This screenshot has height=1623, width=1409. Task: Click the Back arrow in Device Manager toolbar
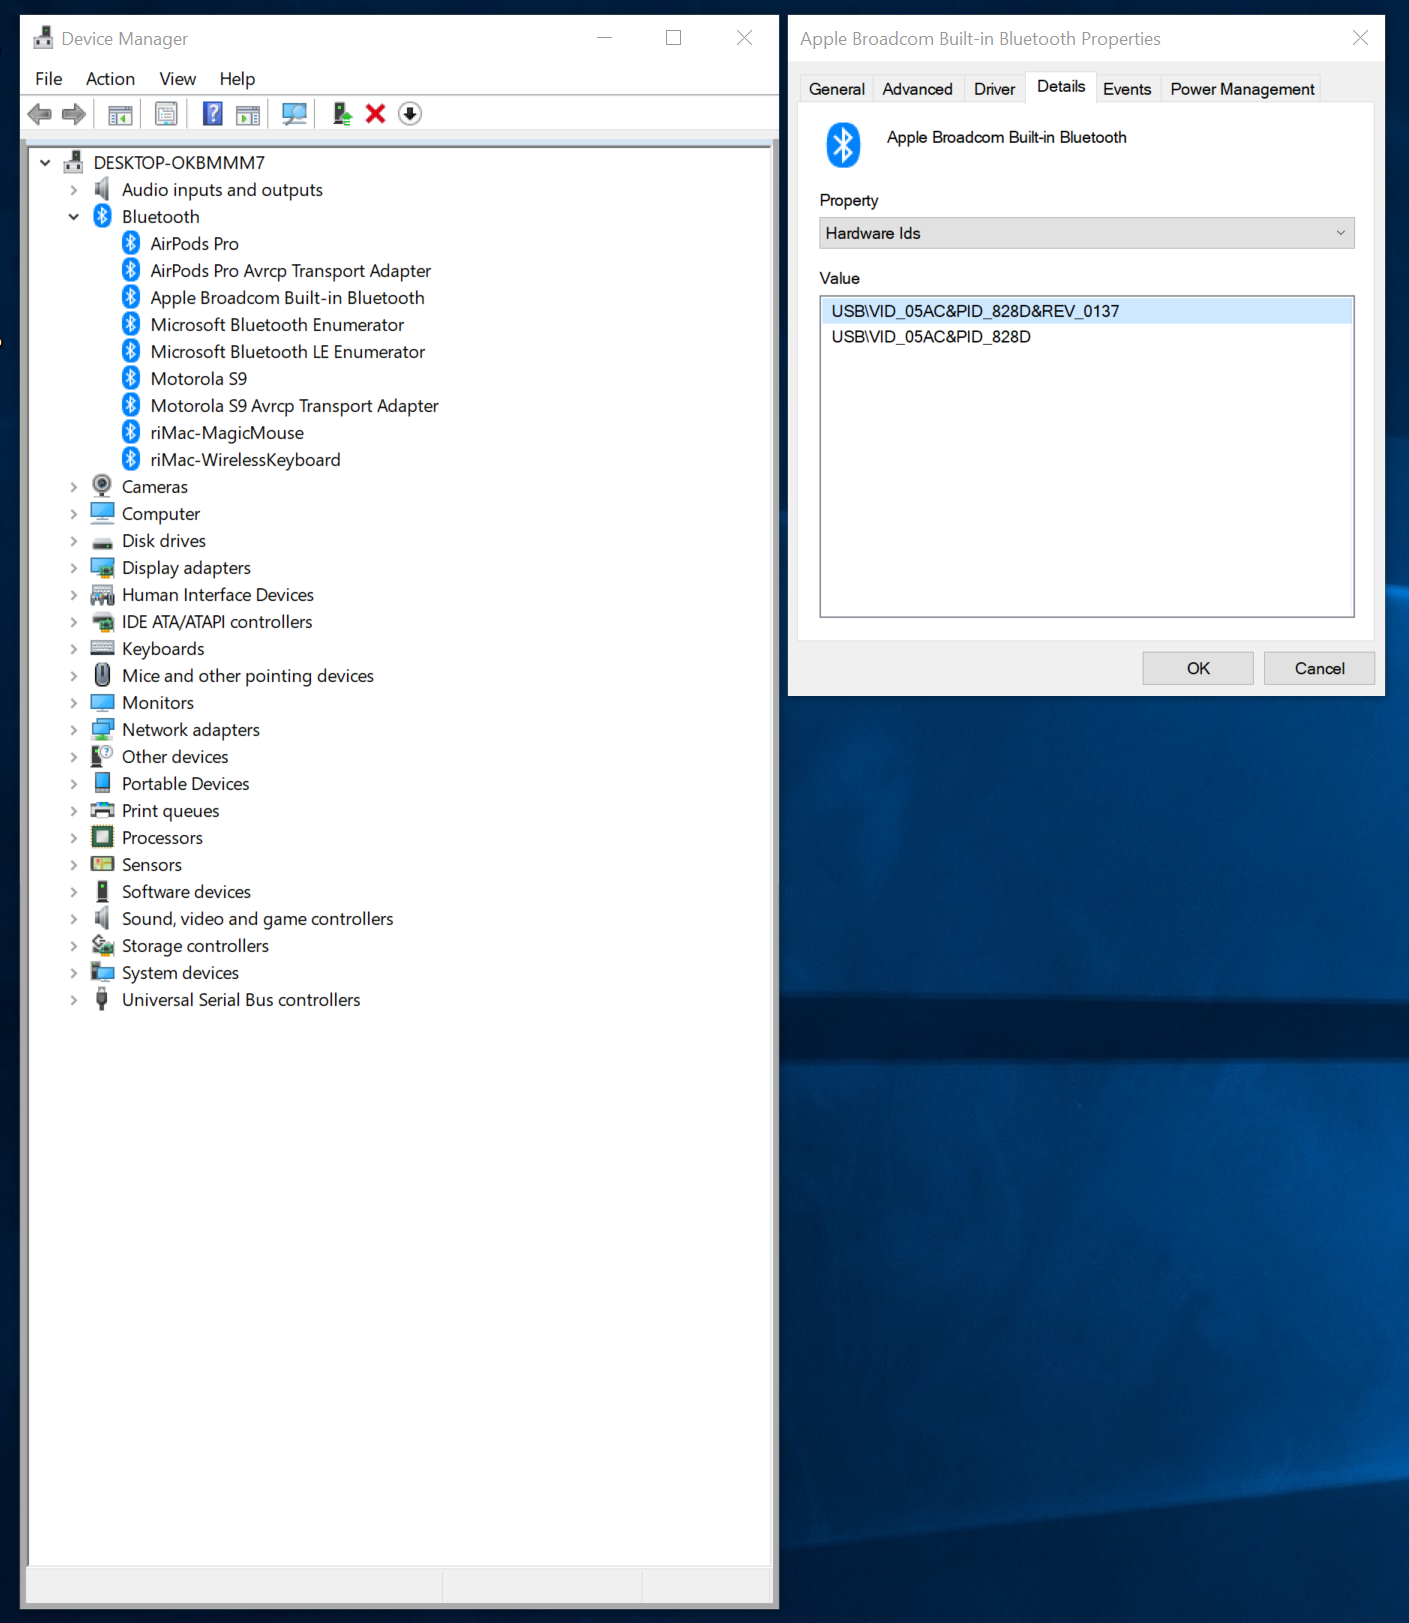point(40,114)
